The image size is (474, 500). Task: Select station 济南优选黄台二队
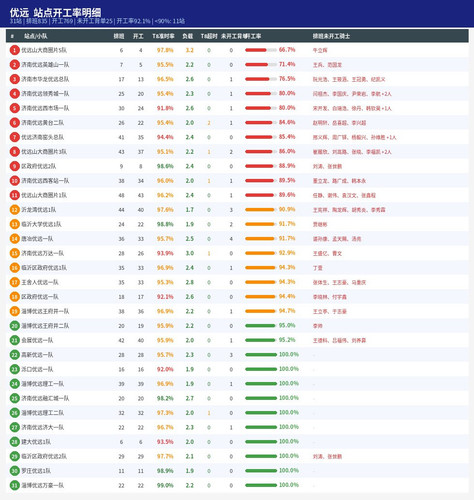[43, 123]
